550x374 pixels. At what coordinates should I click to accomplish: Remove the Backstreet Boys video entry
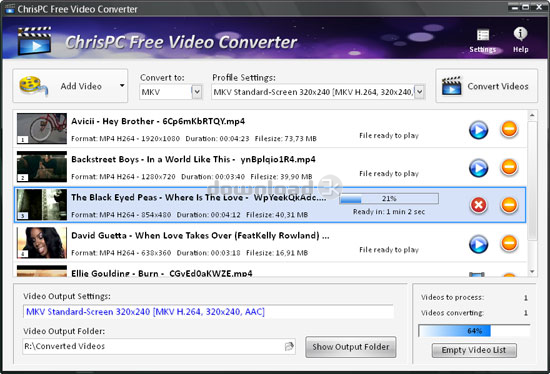pyautogui.click(x=509, y=167)
